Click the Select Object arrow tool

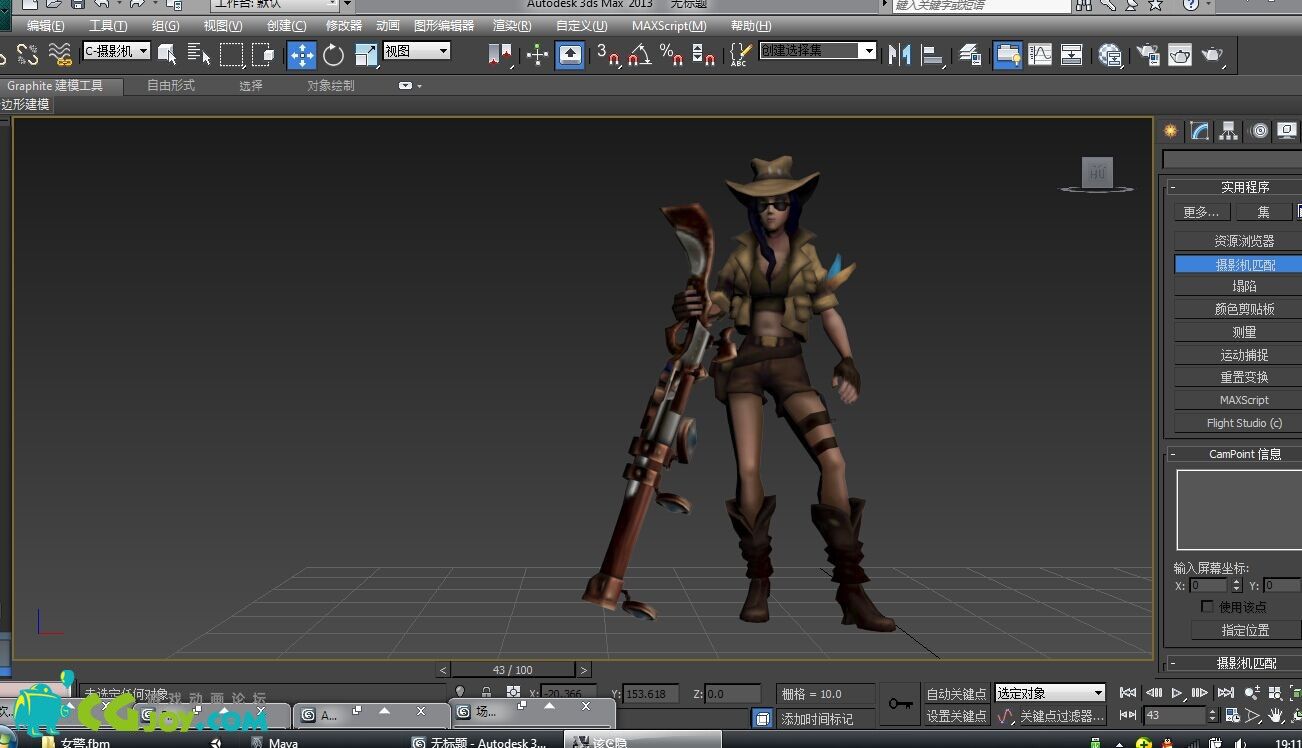click(x=167, y=54)
